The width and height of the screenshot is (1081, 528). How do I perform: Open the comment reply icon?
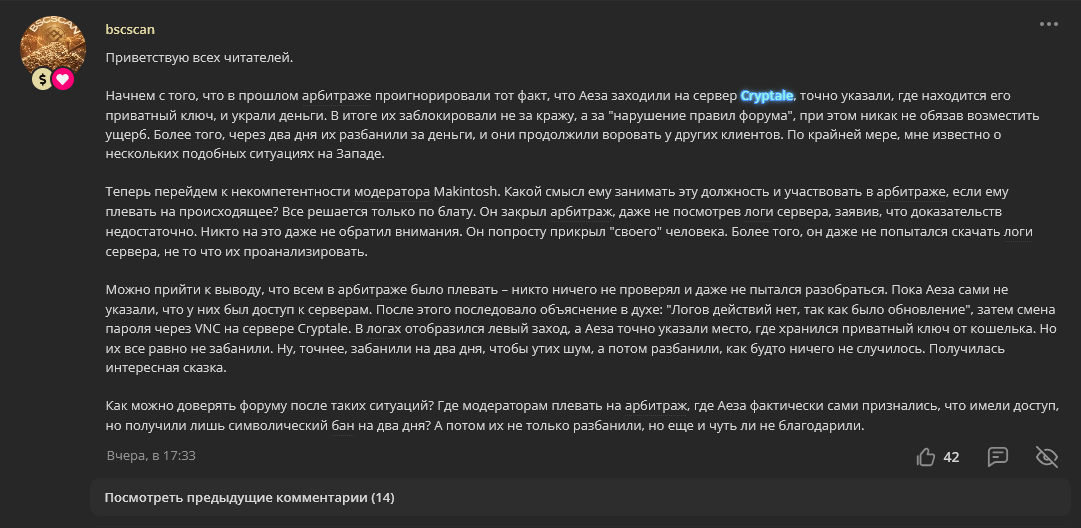coord(998,456)
